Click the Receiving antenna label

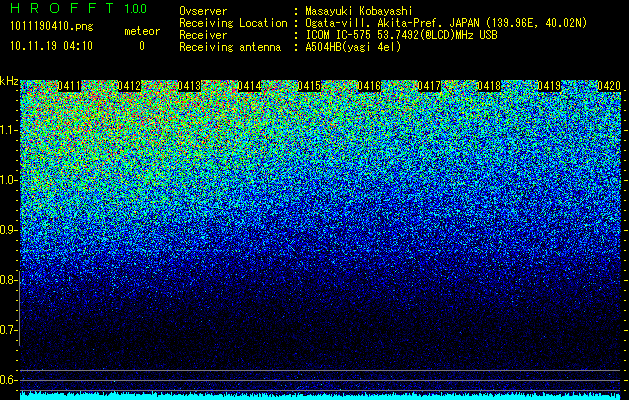(x=230, y=47)
